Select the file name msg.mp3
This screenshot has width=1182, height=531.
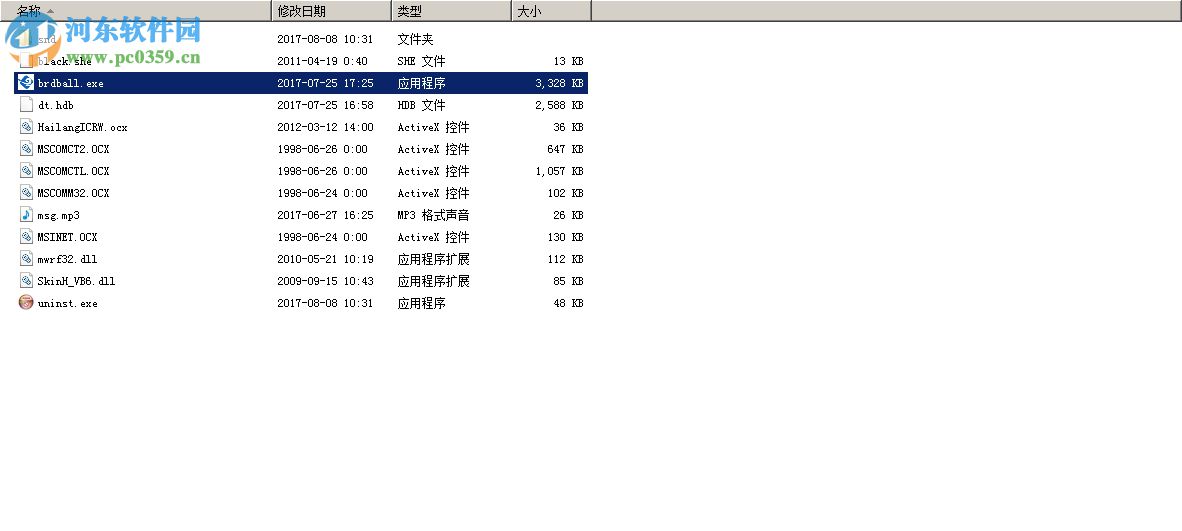[59, 215]
